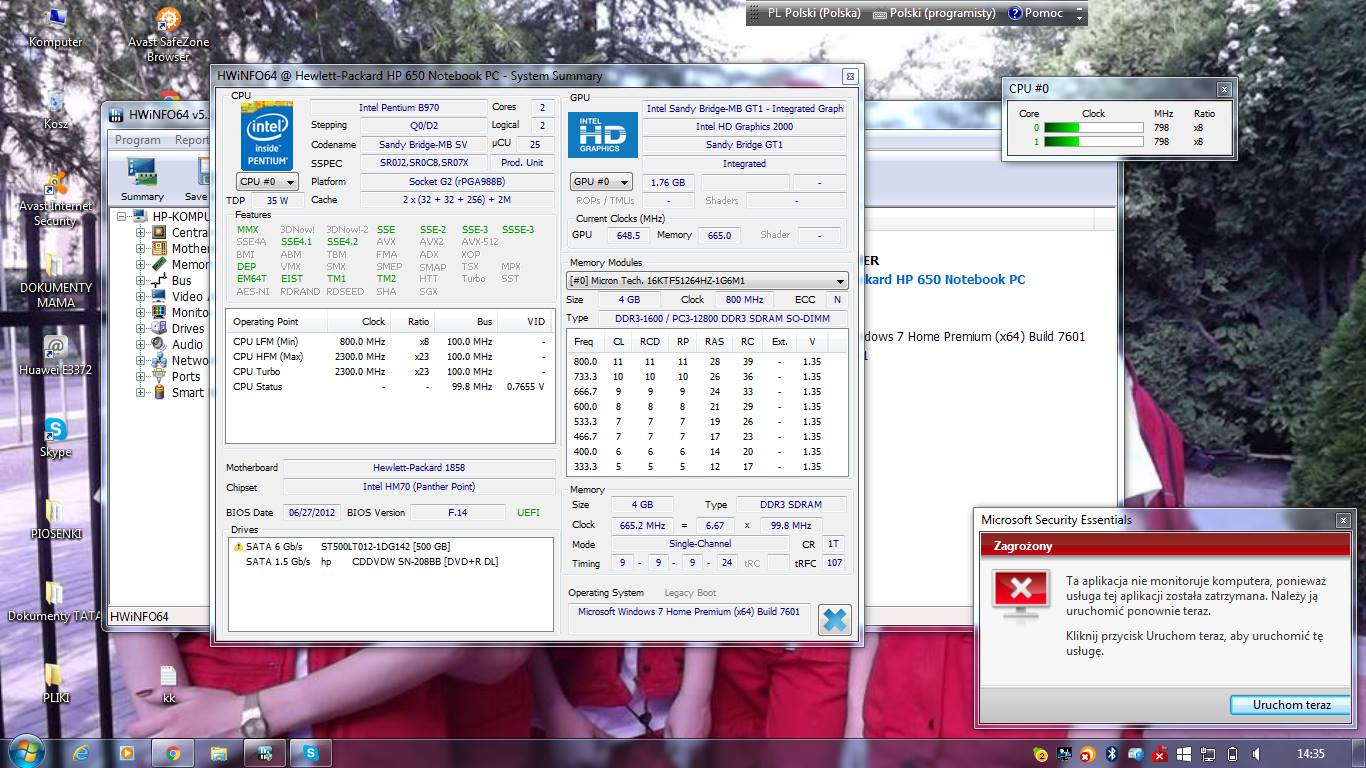The width and height of the screenshot is (1366, 768).
Task: Launch Internet Explorer from taskbar
Action: (81, 753)
